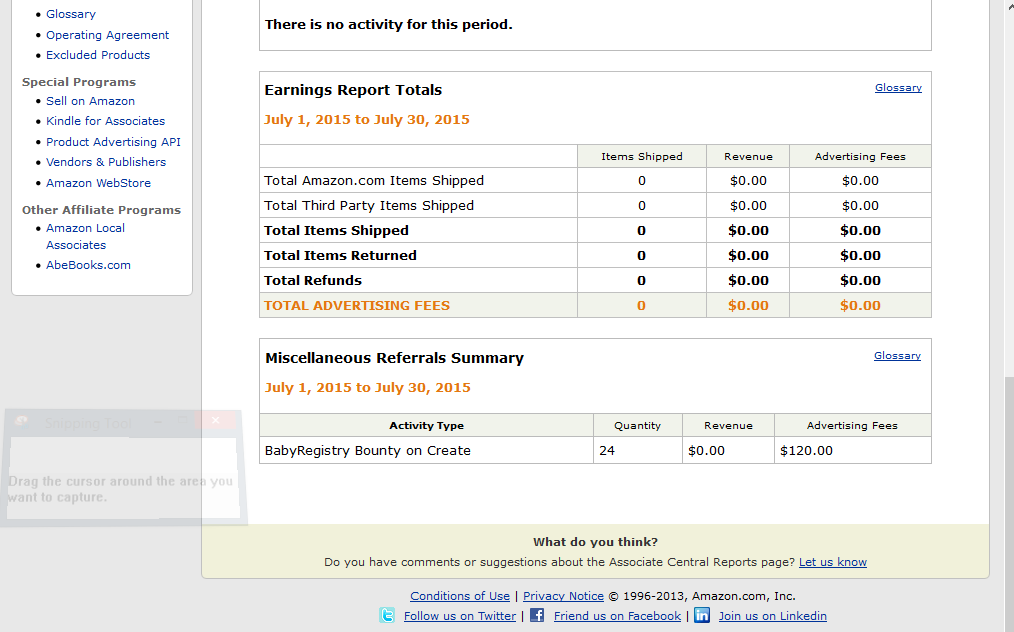Screen dimensions: 1014x632
Task: Open Kindle for Associates link
Action: [105, 121]
